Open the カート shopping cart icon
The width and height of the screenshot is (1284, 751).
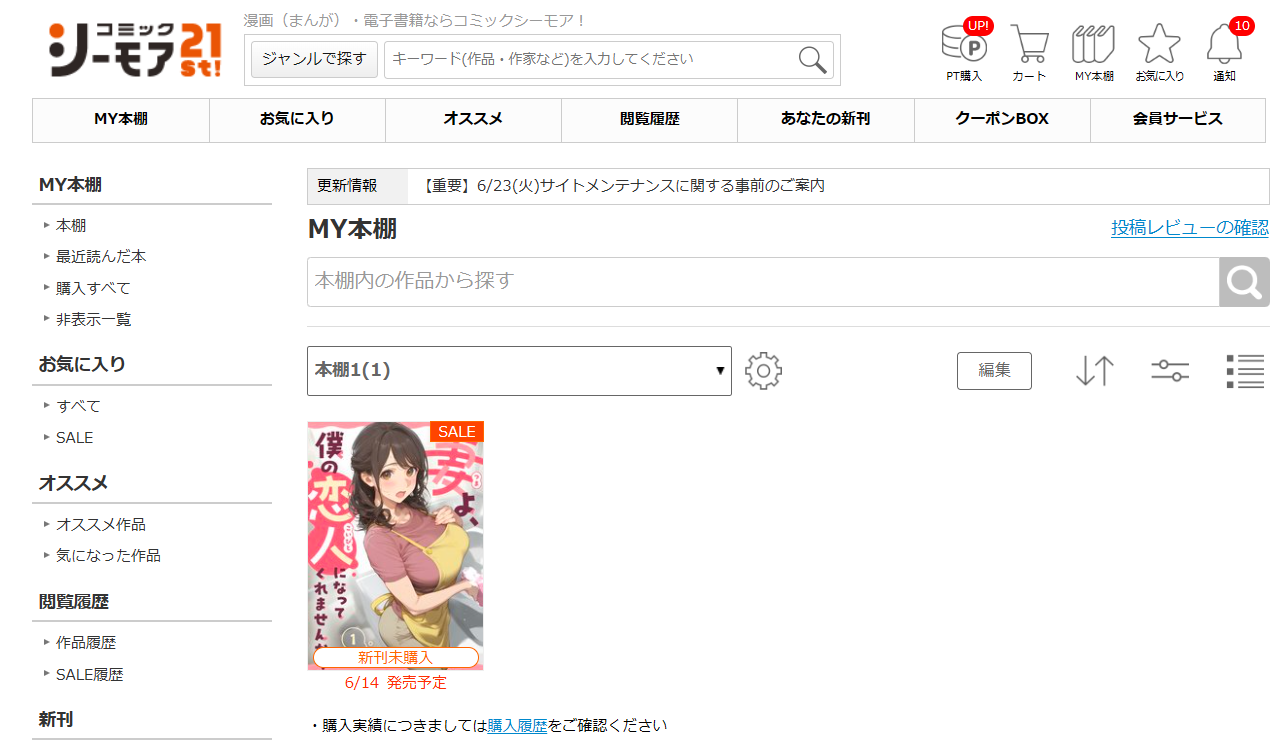(1029, 53)
